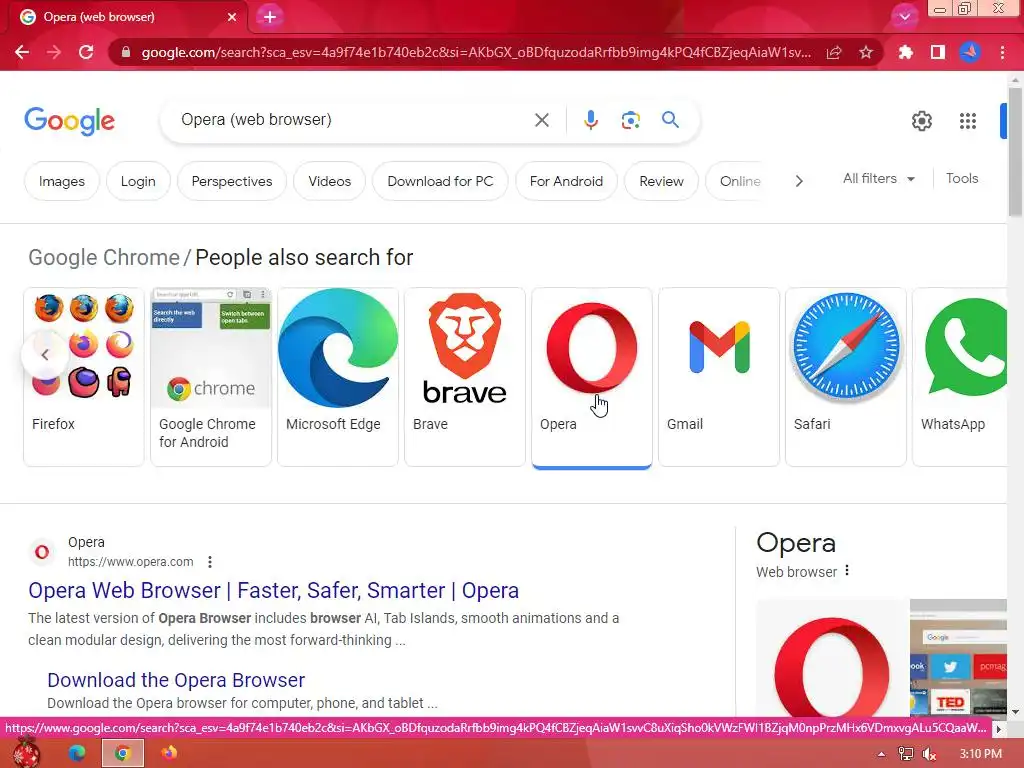The image size is (1024, 768).
Task: Open the tab search dropdown arrow
Action: [x=904, y=17]
